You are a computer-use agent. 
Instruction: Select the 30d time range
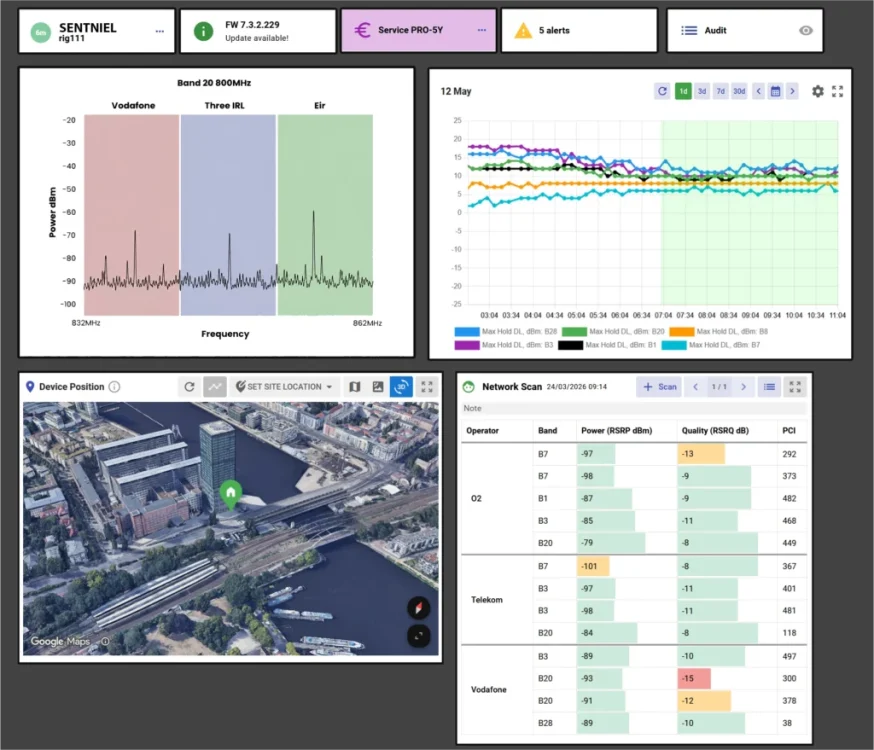(739, 91)
